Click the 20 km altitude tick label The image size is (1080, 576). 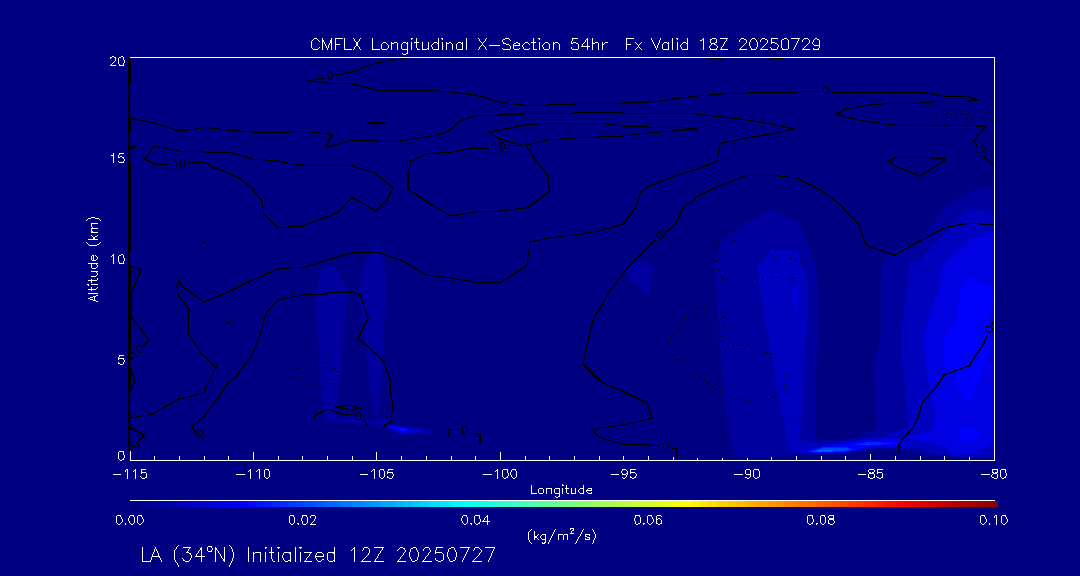(x=116, y=61)
